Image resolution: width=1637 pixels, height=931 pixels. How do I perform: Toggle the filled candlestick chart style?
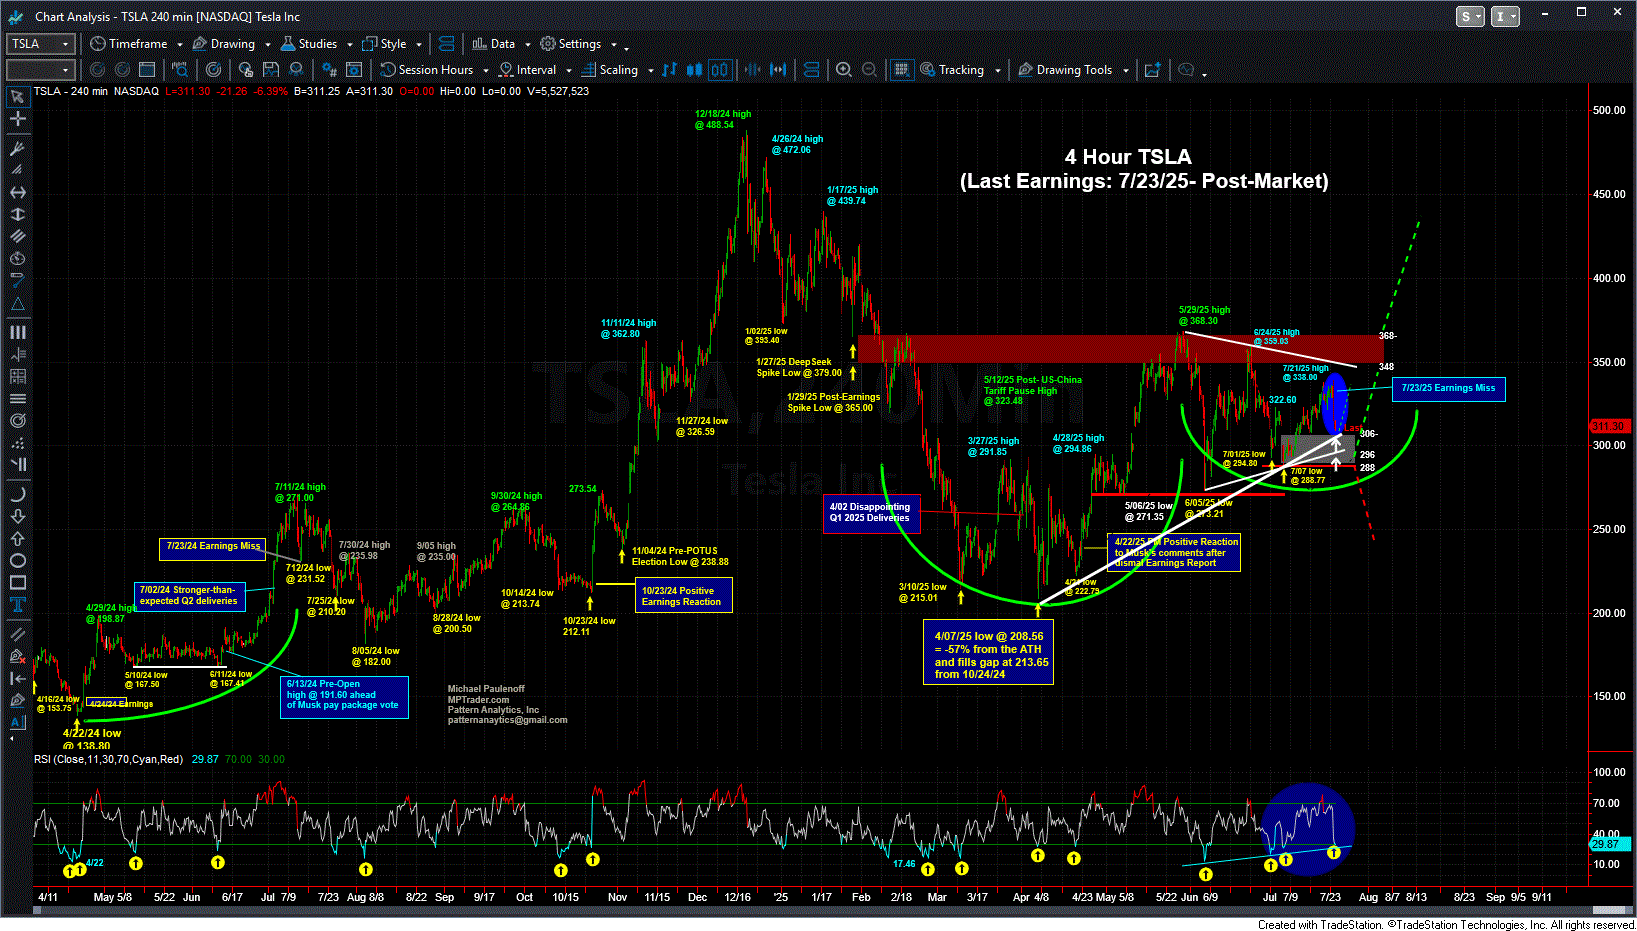694,70
